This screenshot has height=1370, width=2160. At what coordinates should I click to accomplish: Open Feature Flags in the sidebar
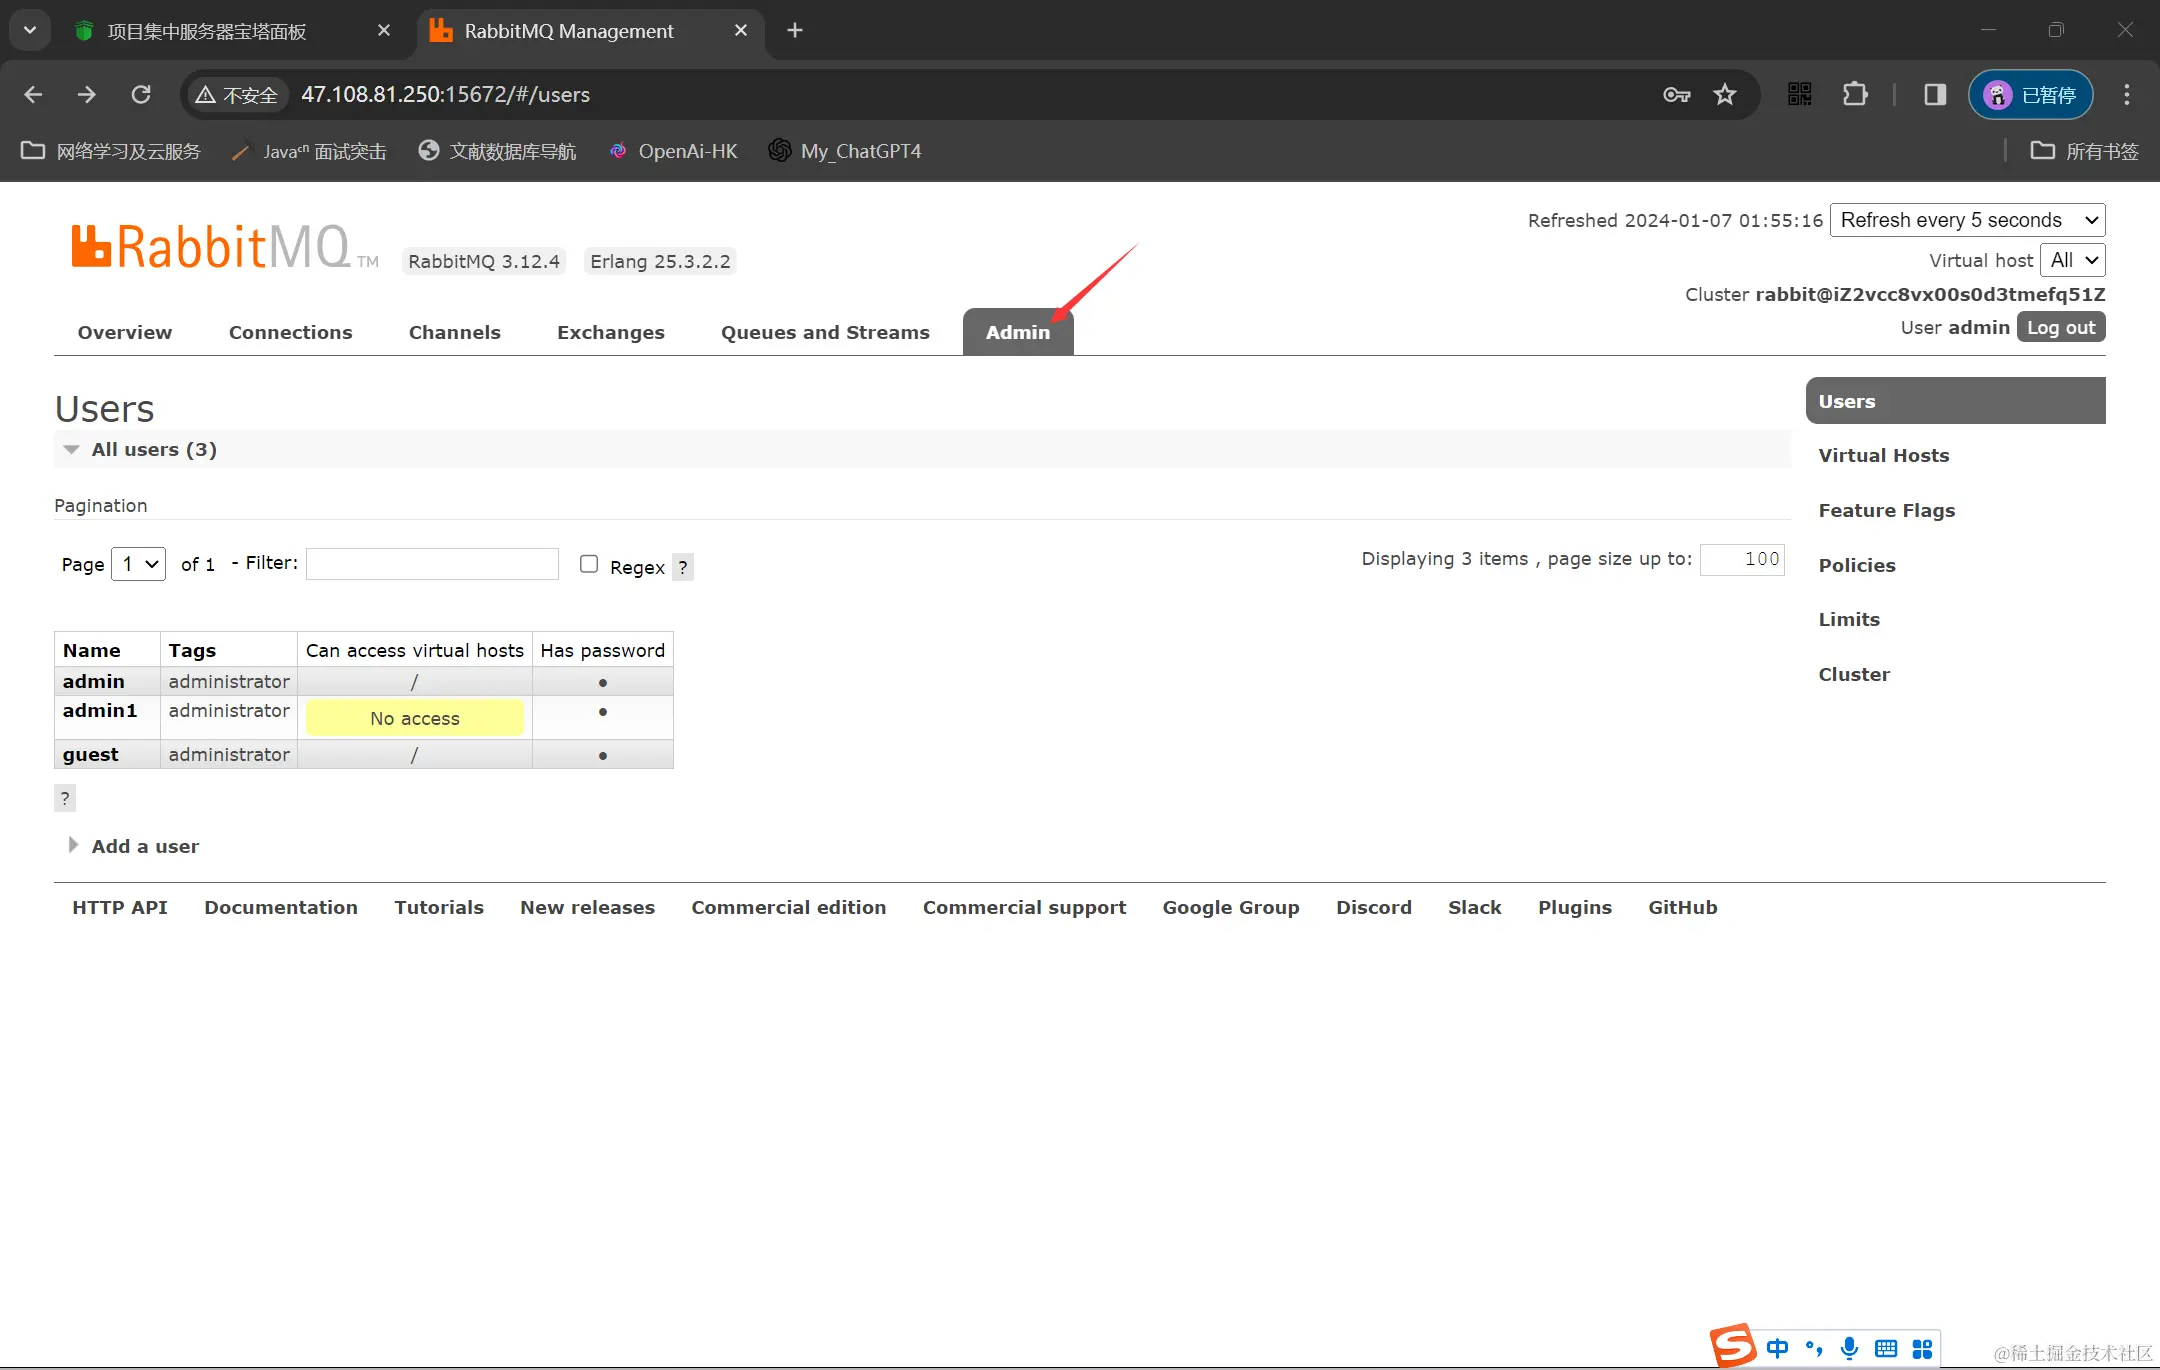(1886, 510)
